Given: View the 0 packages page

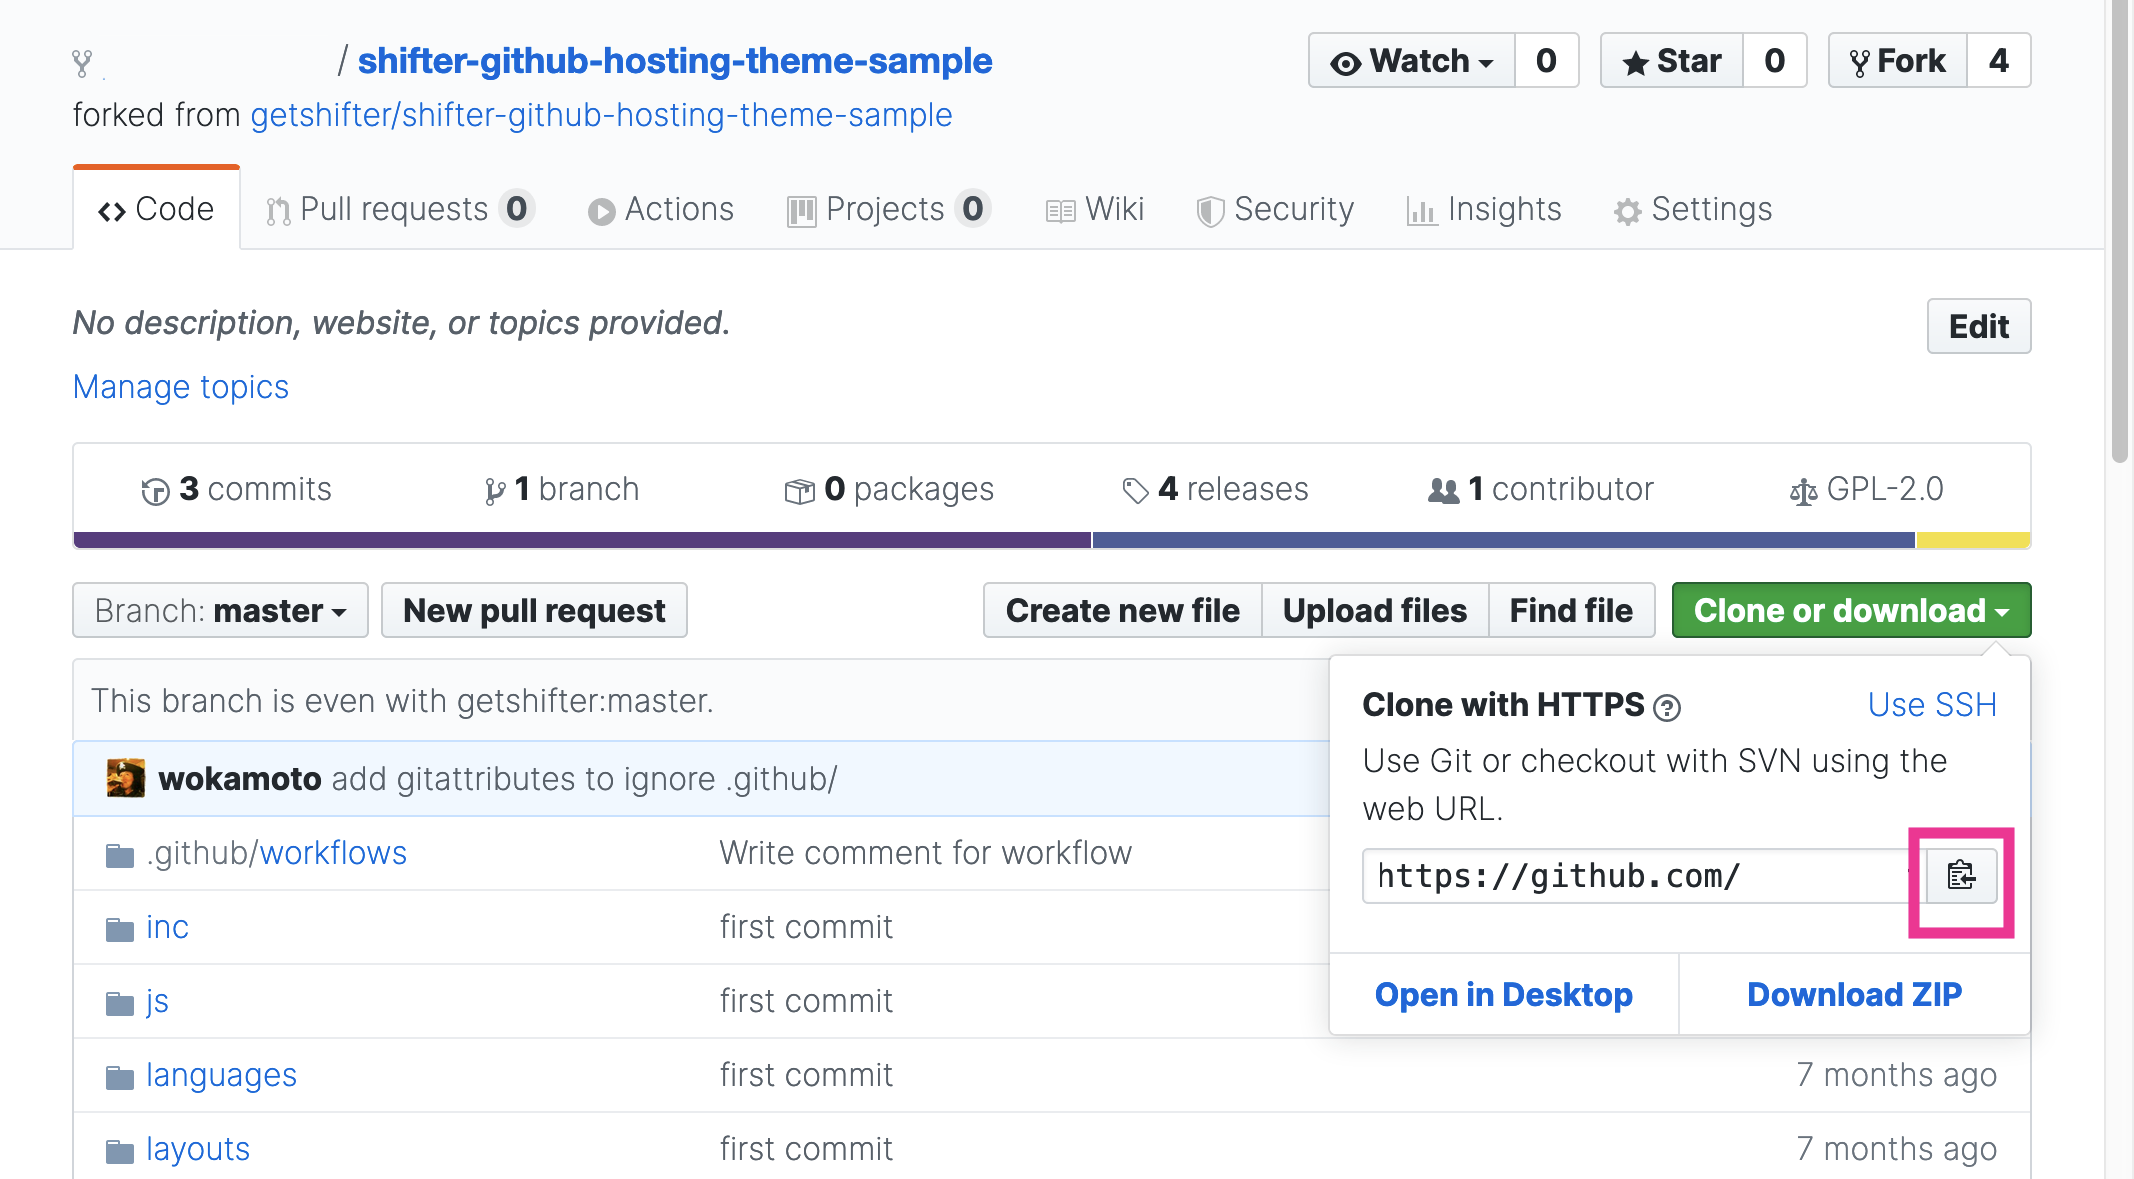Looking at the screenshot, I should [x=889, y=489].
